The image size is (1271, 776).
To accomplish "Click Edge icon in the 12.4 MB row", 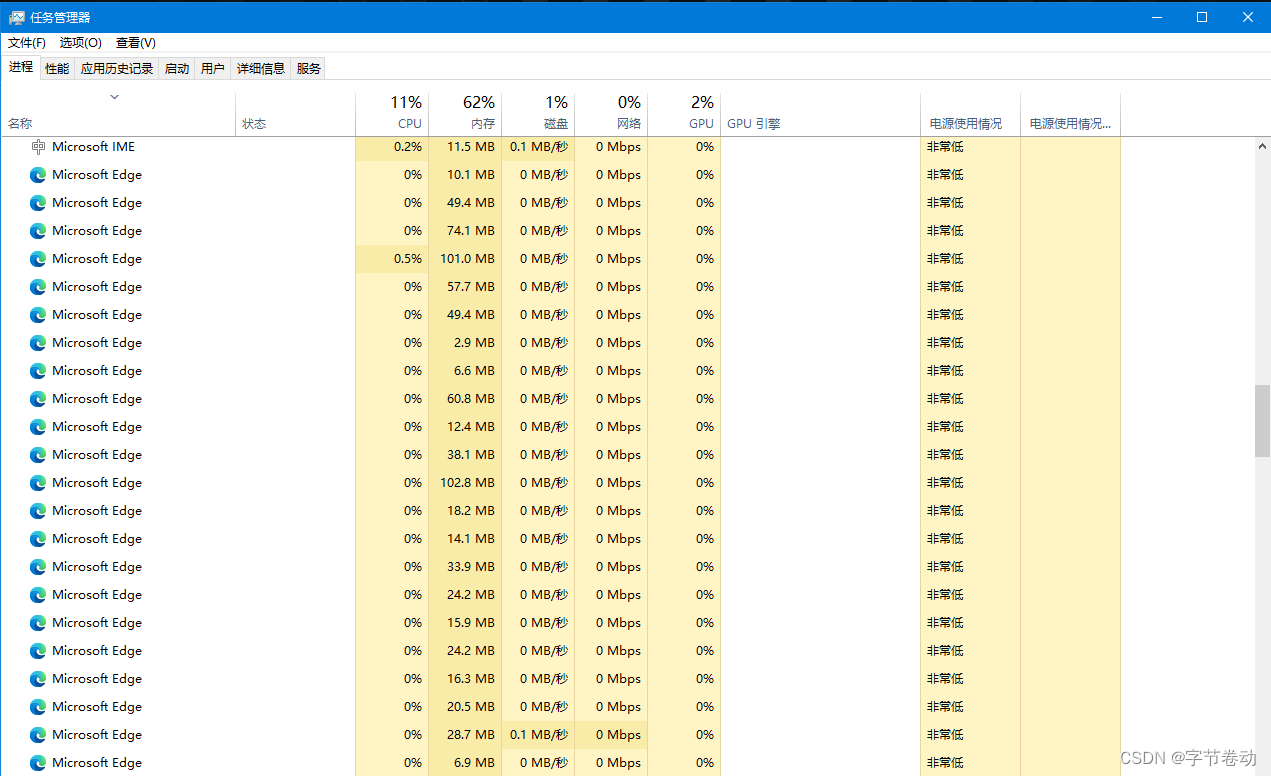I will (38, 427).
